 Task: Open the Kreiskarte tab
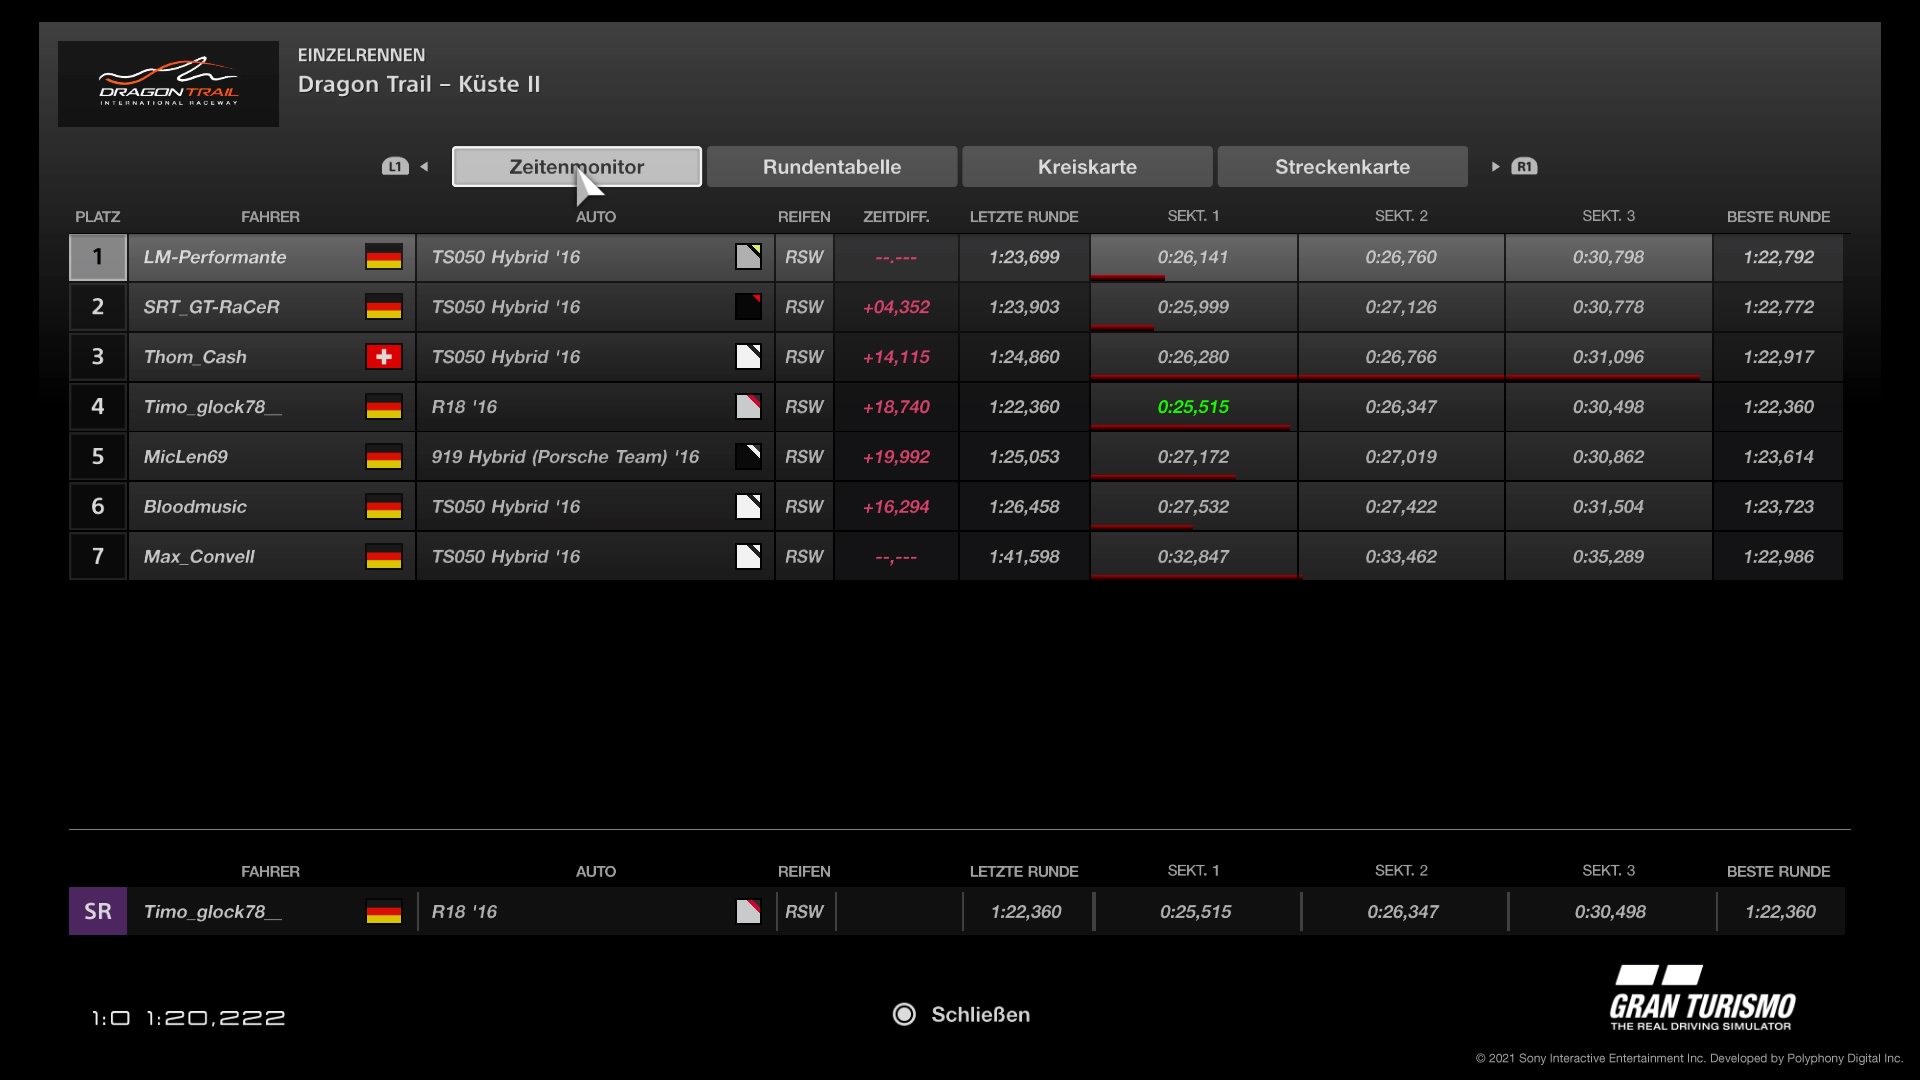coord(1087,167)
